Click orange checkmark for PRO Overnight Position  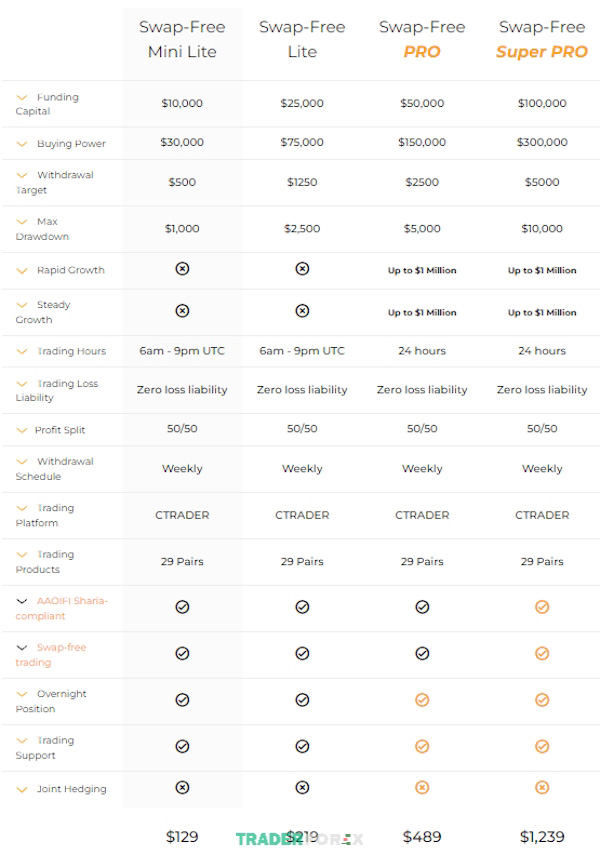tap(422, 699)
